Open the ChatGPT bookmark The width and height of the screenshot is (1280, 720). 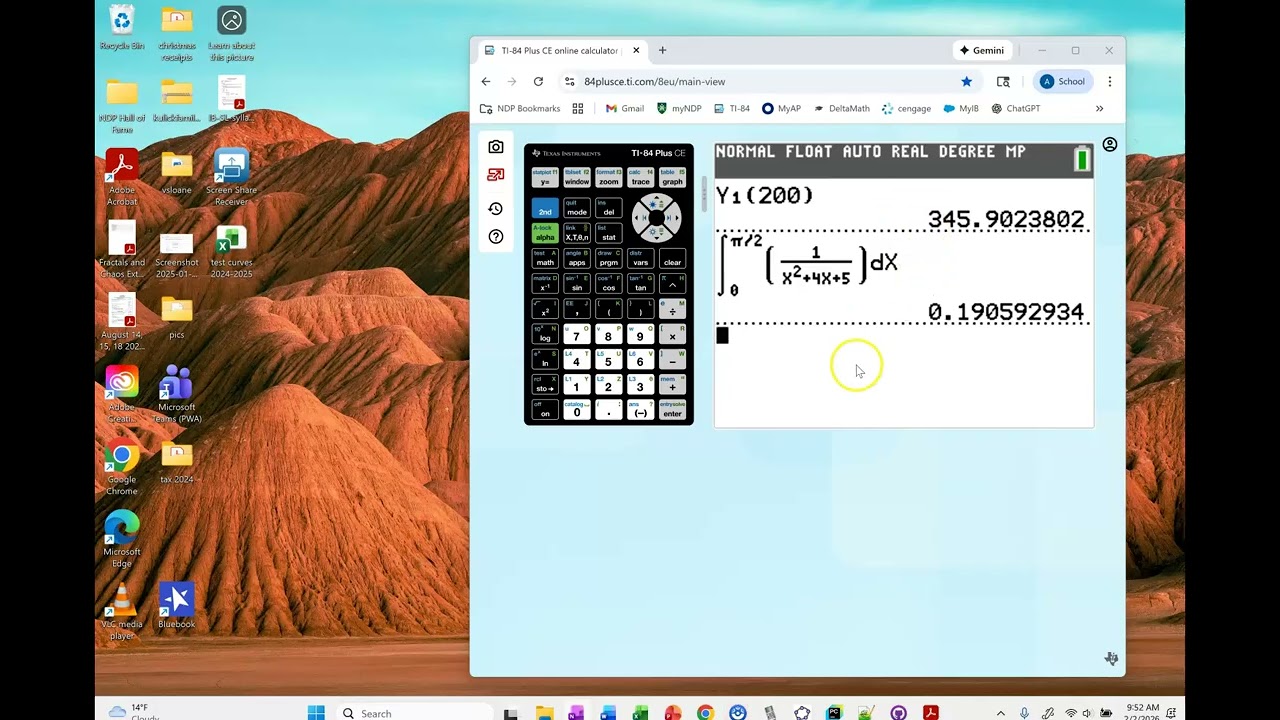(1015, 108)
